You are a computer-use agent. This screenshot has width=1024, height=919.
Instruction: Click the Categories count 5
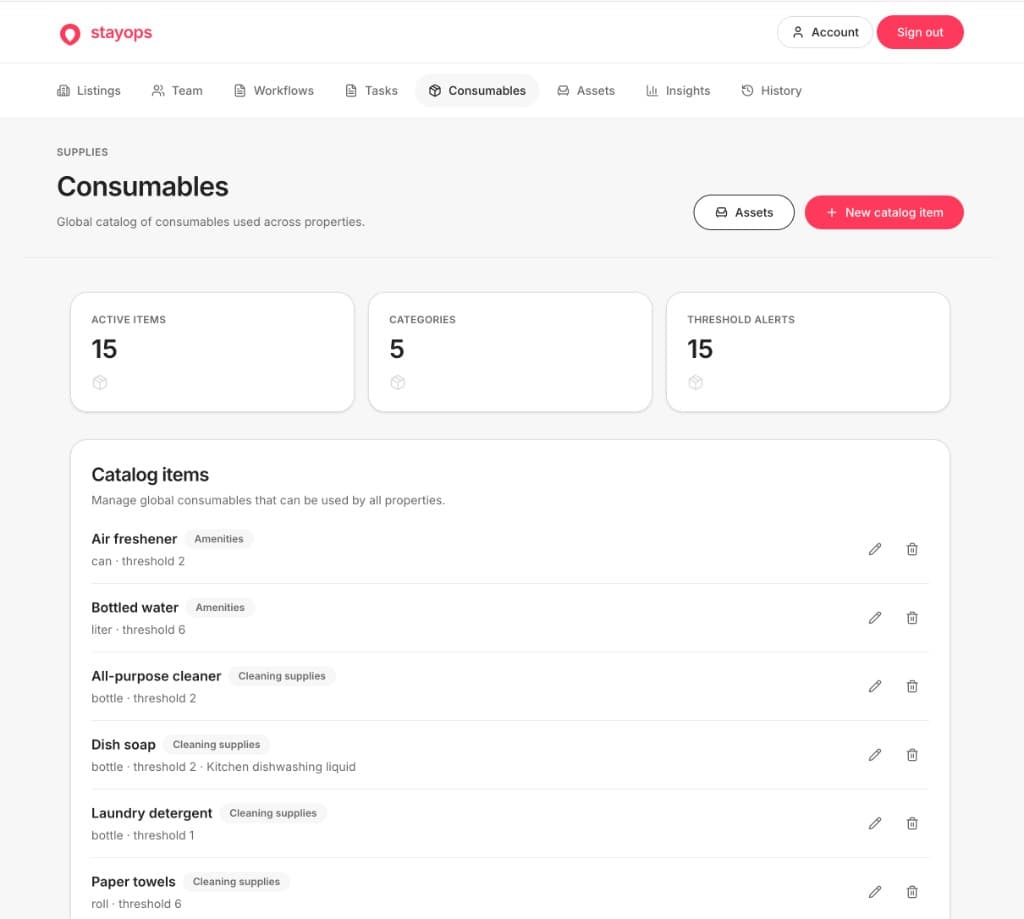click(396, 349)
